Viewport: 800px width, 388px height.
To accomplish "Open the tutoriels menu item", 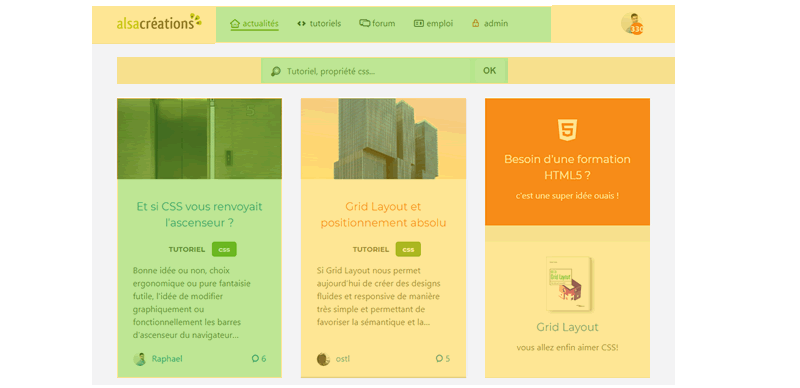I will point(319,23).
